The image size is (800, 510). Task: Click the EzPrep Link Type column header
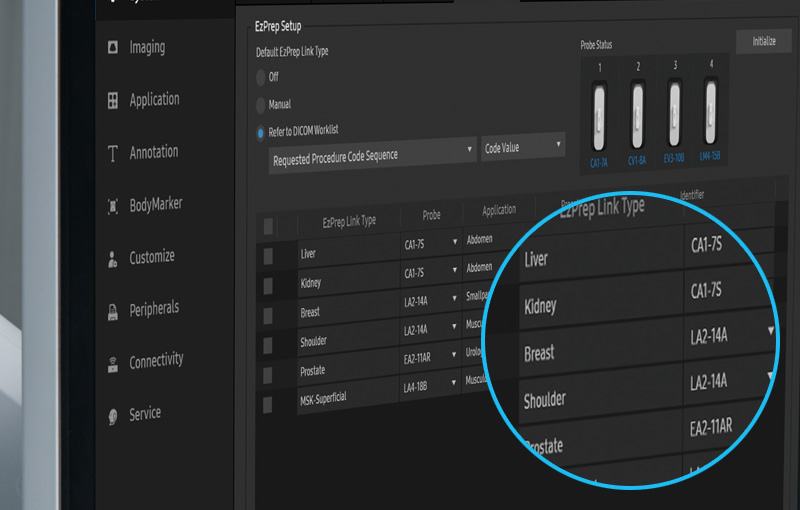tap(349, 221)
